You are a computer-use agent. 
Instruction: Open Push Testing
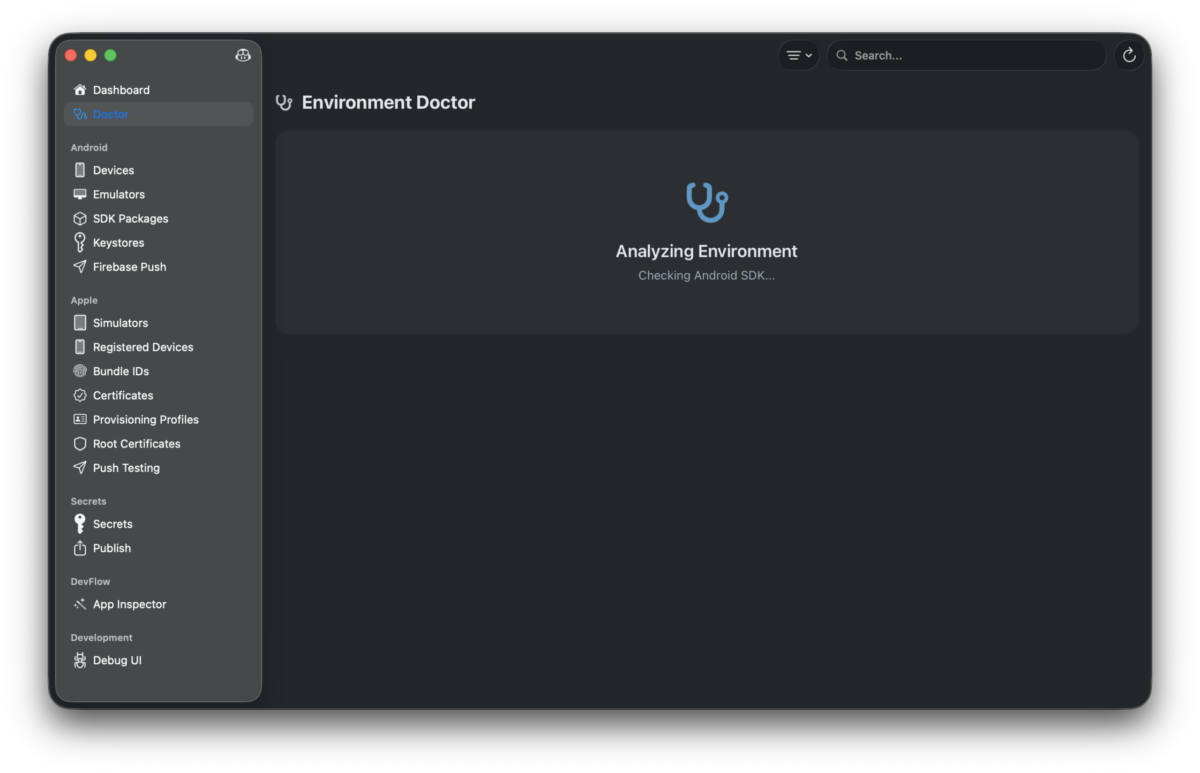point(158,468)
